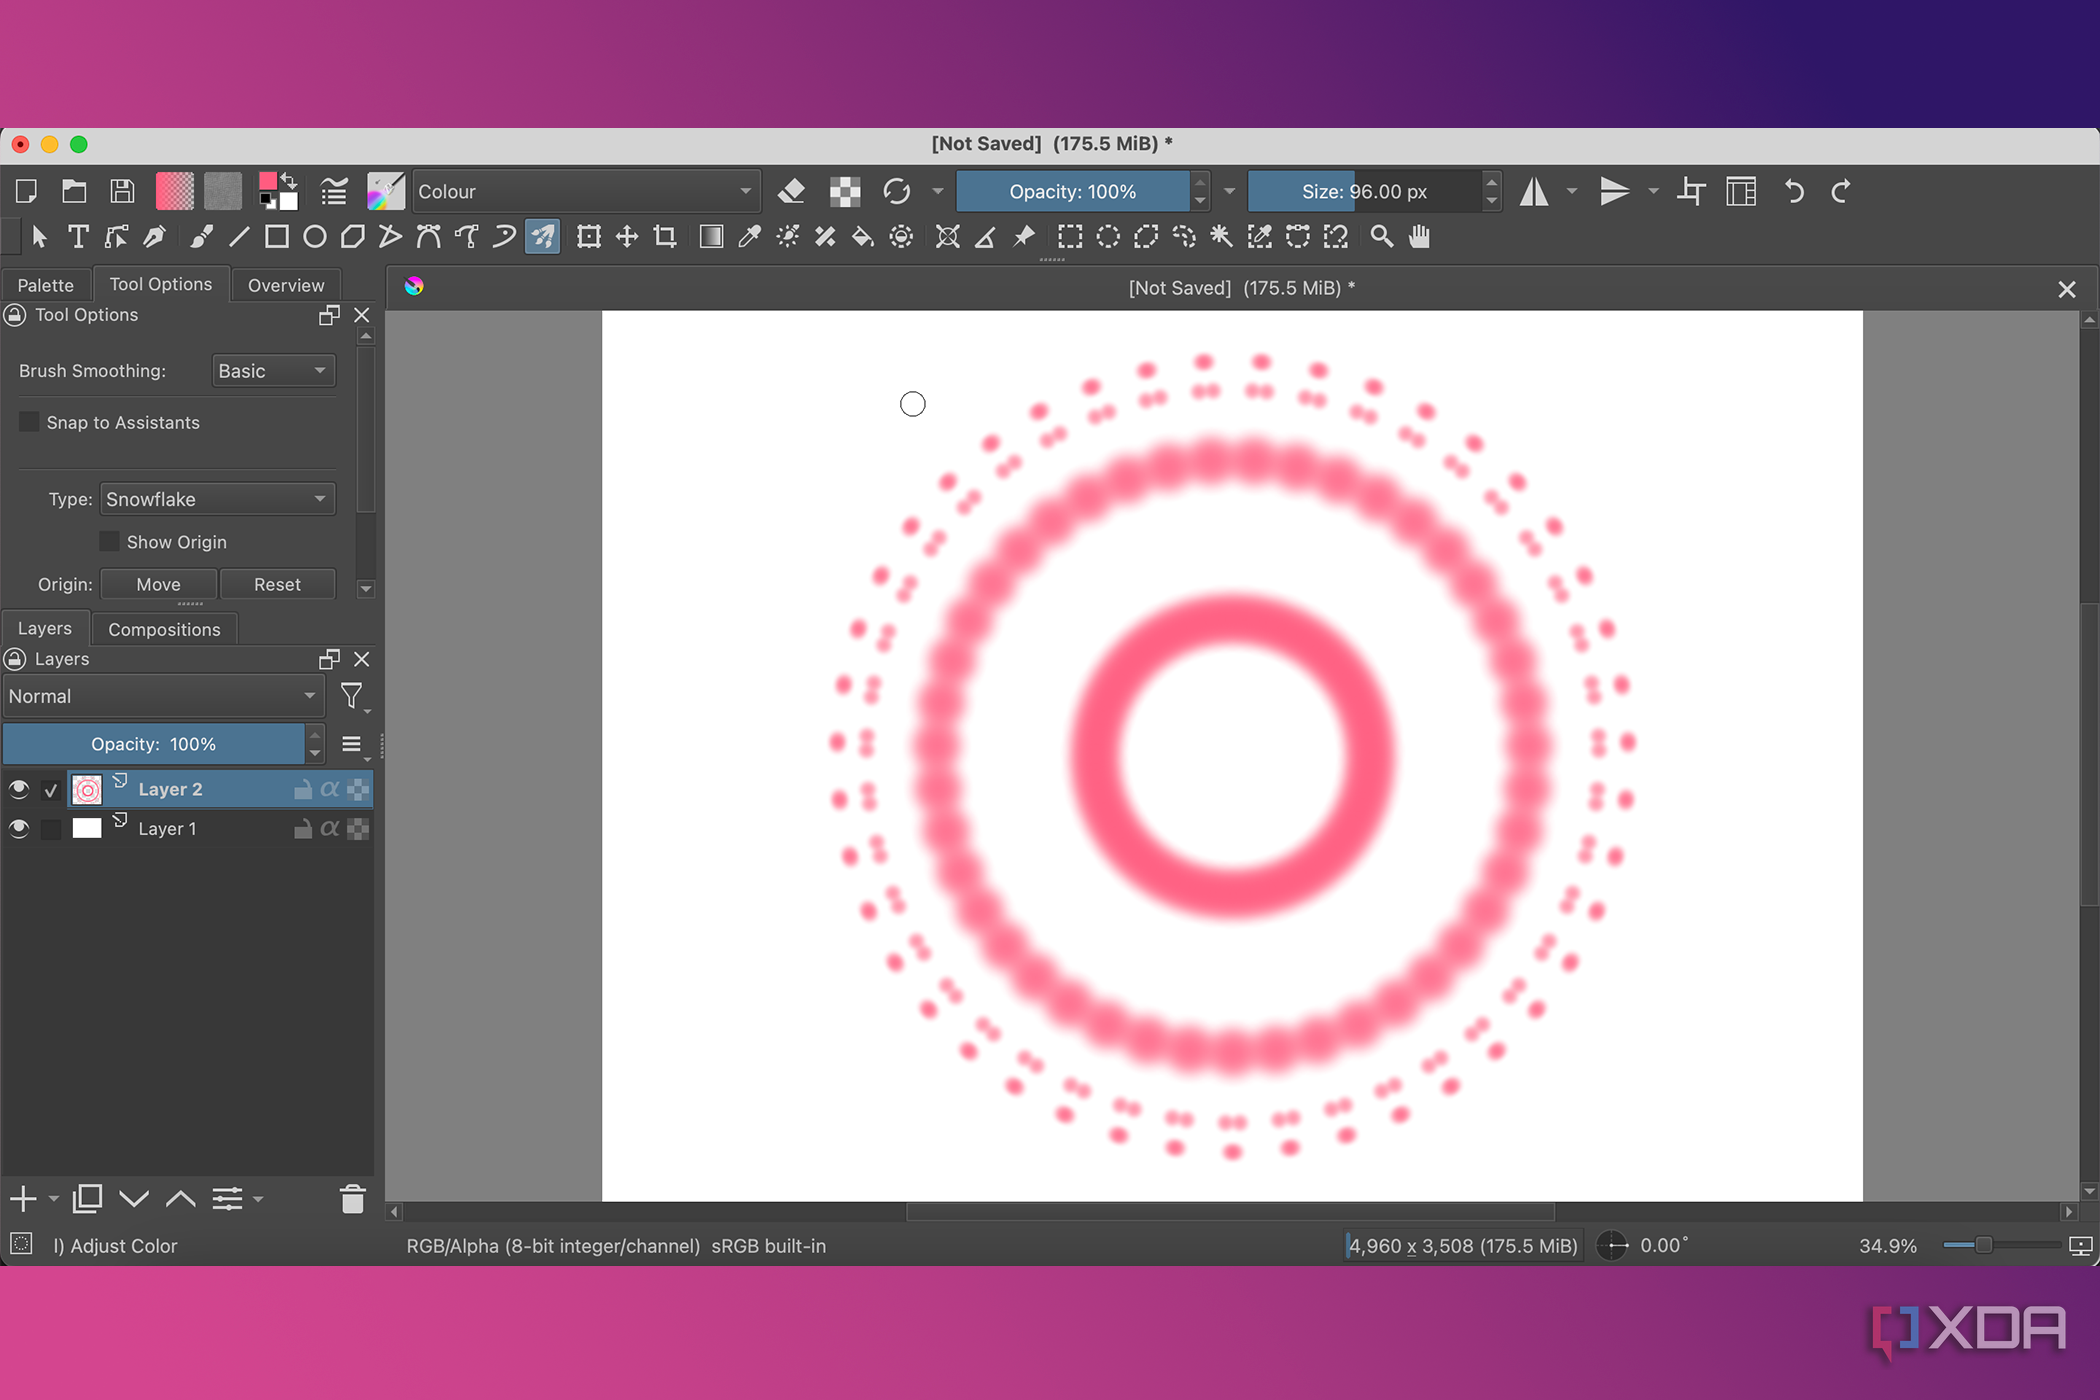Select the Rectangular Selection tool
2100x1400 pixels.
point(1070,237)
